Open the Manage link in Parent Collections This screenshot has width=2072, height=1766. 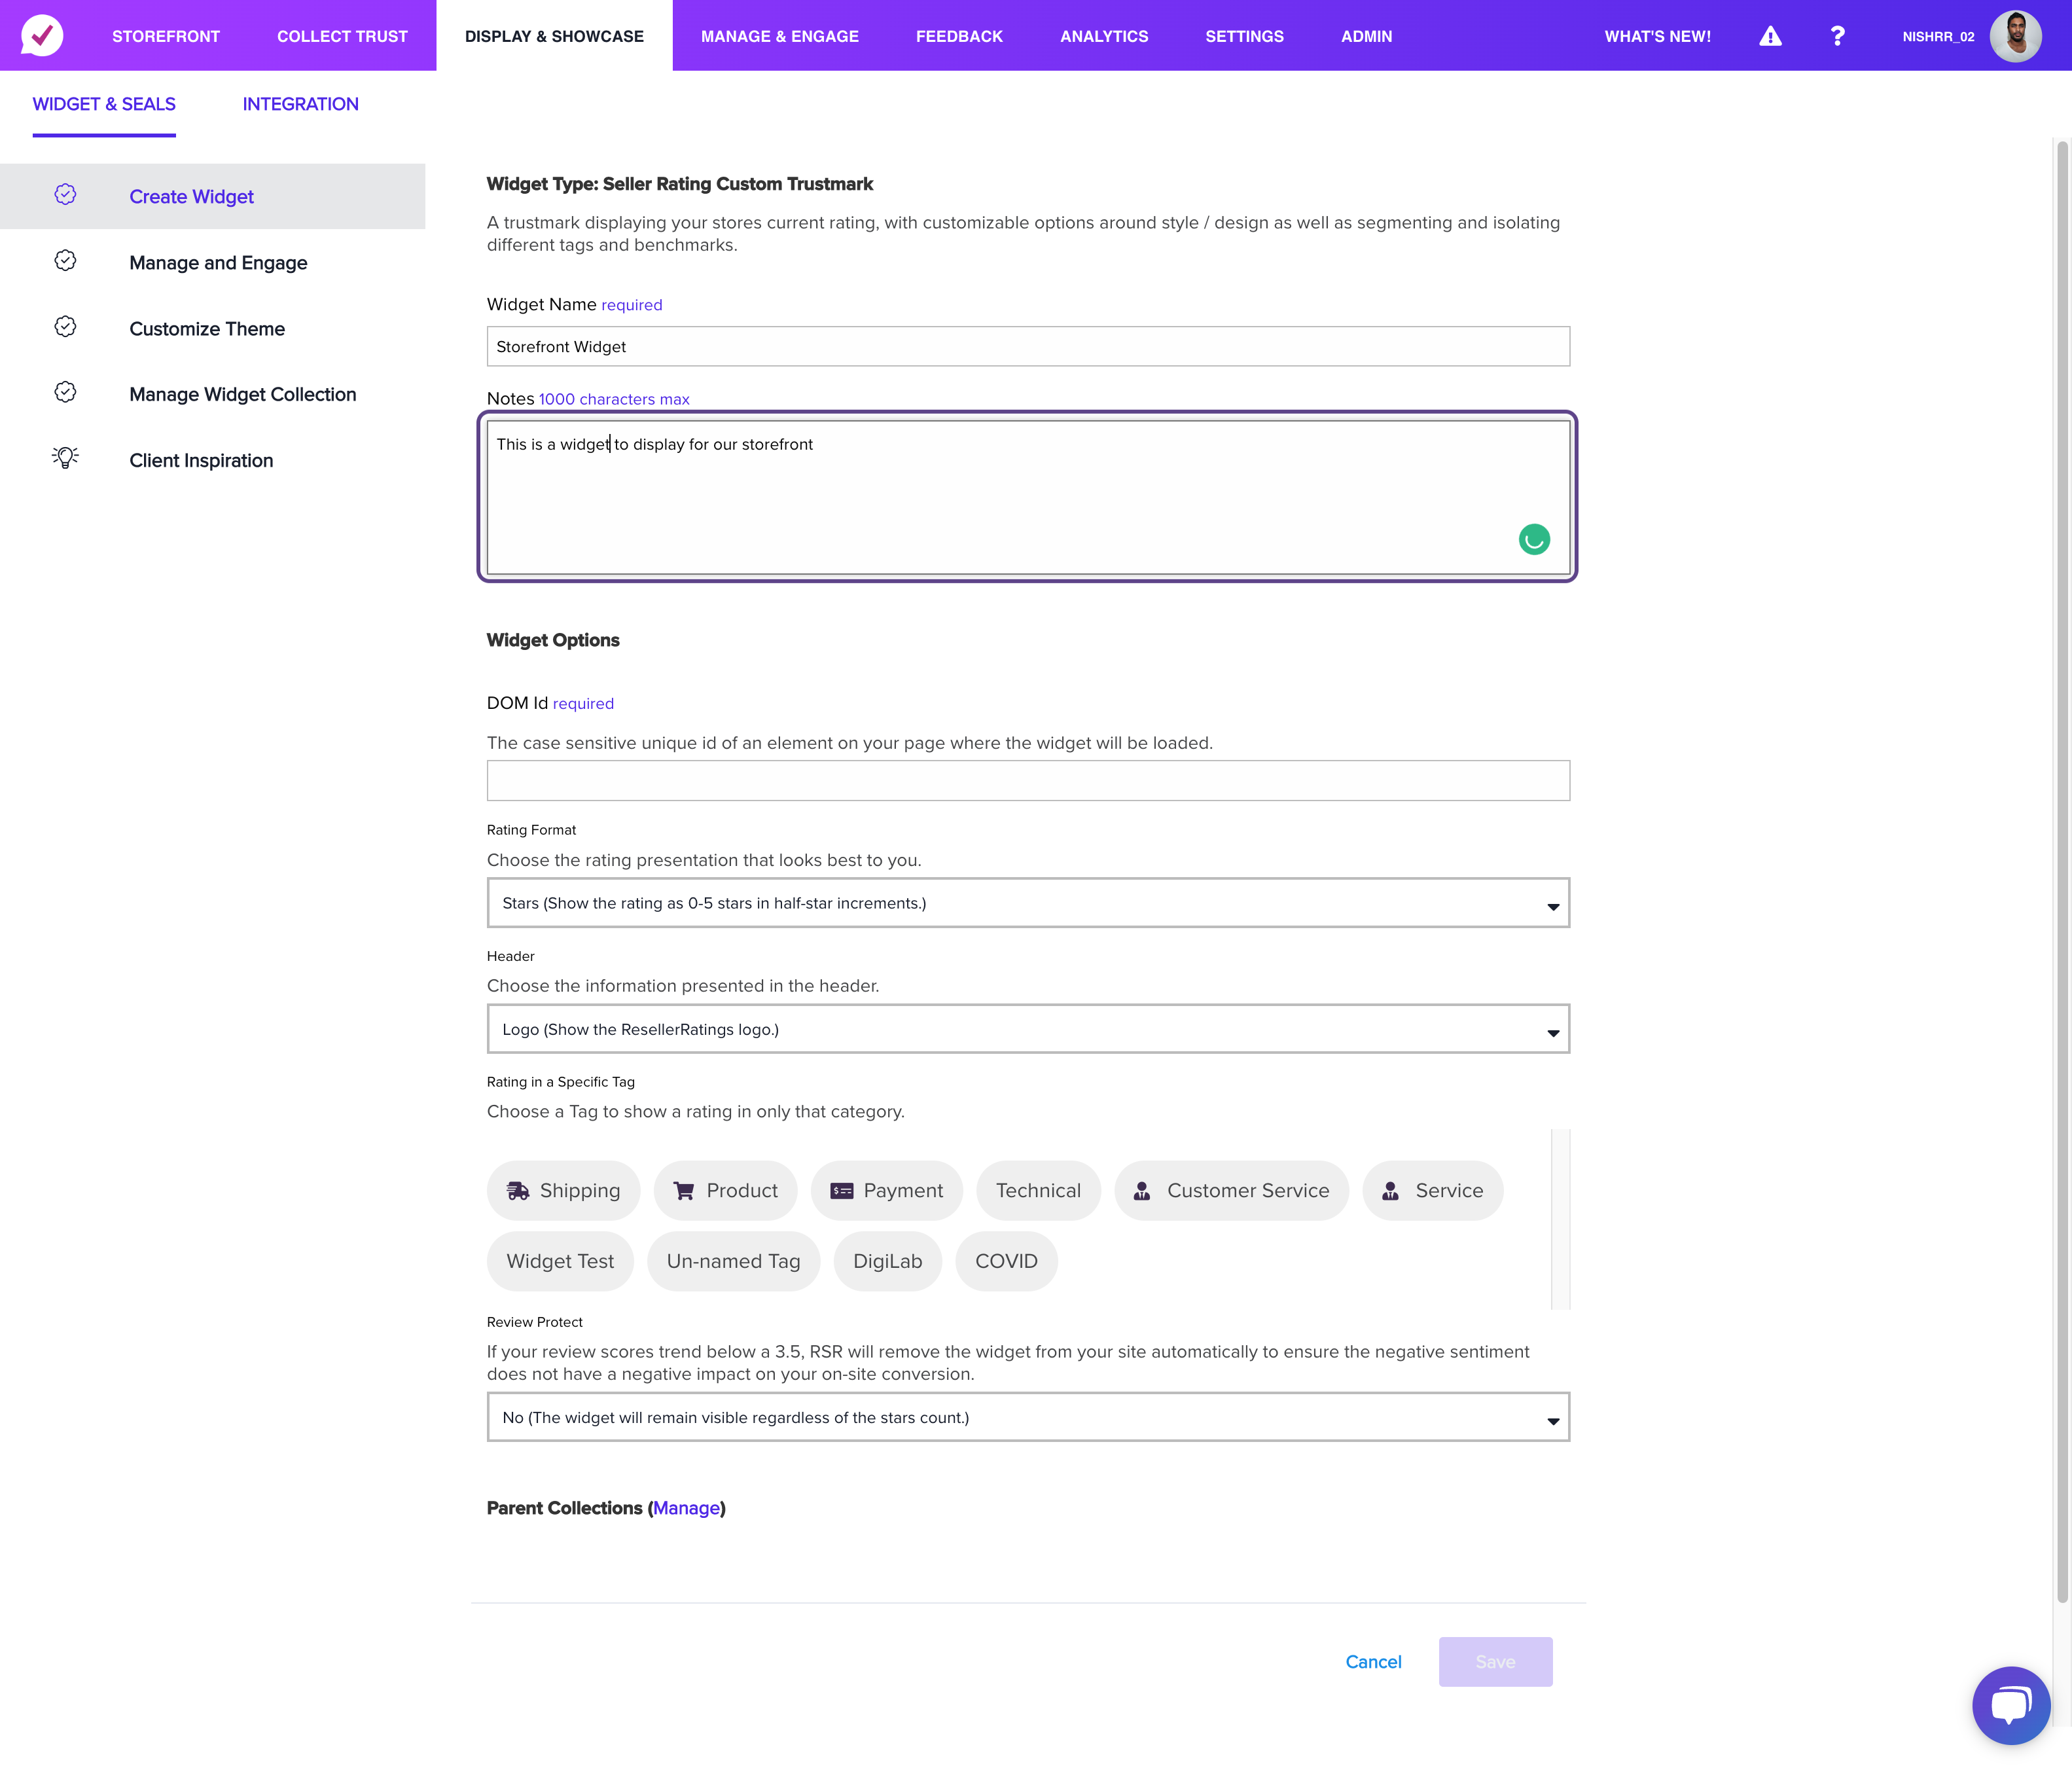pyautogui.click(x=686, y=1508)
